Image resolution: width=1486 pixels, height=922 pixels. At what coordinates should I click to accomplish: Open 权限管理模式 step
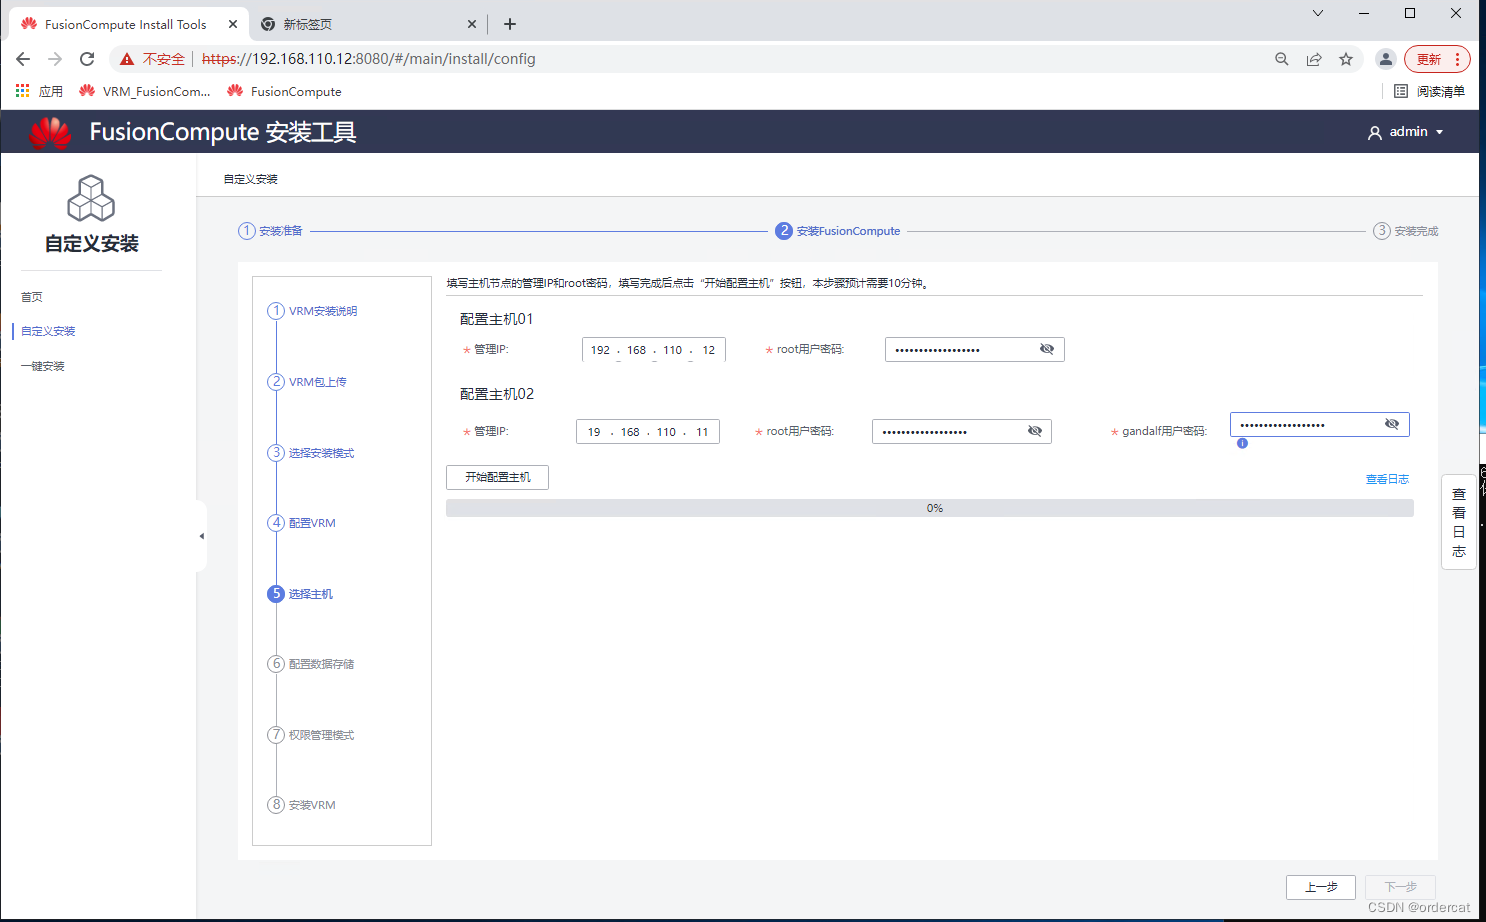tap(311, 735)
